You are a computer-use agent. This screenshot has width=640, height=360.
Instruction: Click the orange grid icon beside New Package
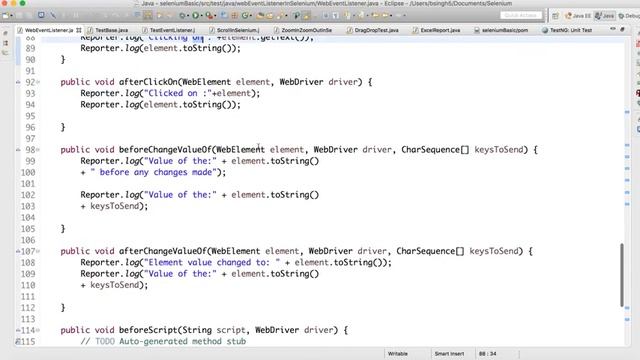234,16
